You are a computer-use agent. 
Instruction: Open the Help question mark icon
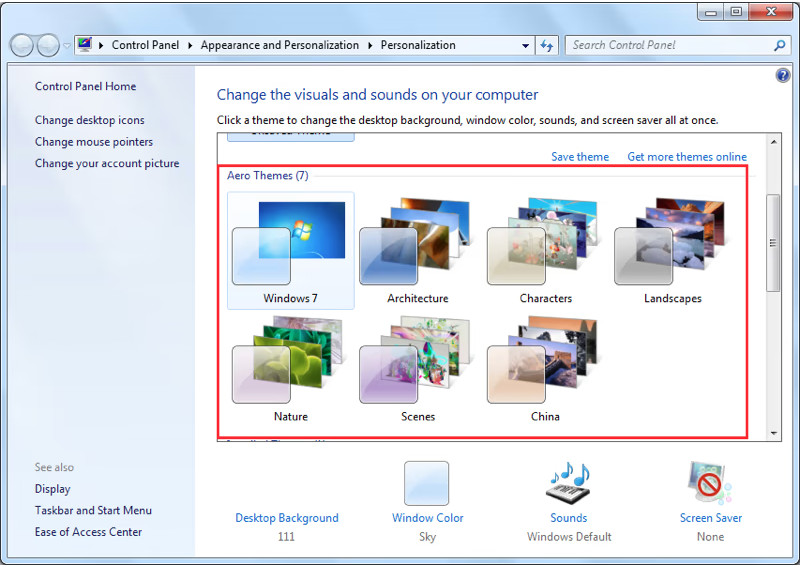782,76
